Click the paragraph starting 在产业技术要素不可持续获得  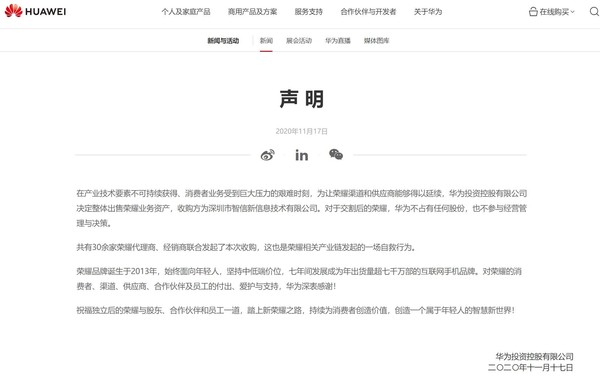302,208
